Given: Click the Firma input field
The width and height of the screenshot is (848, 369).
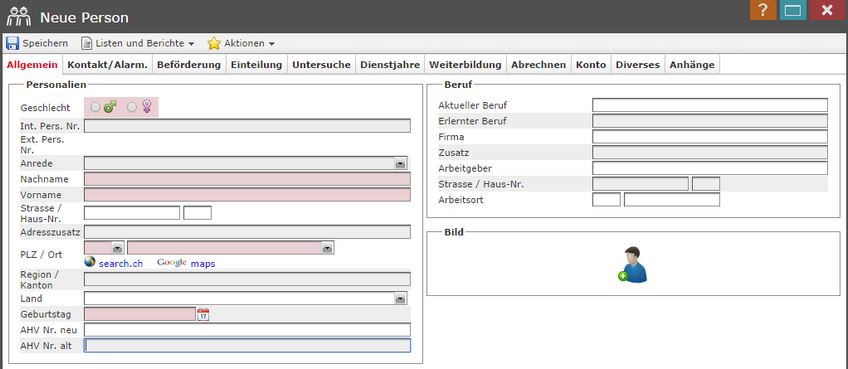Looking at the screenshot, I should click(x=710, y=136).
